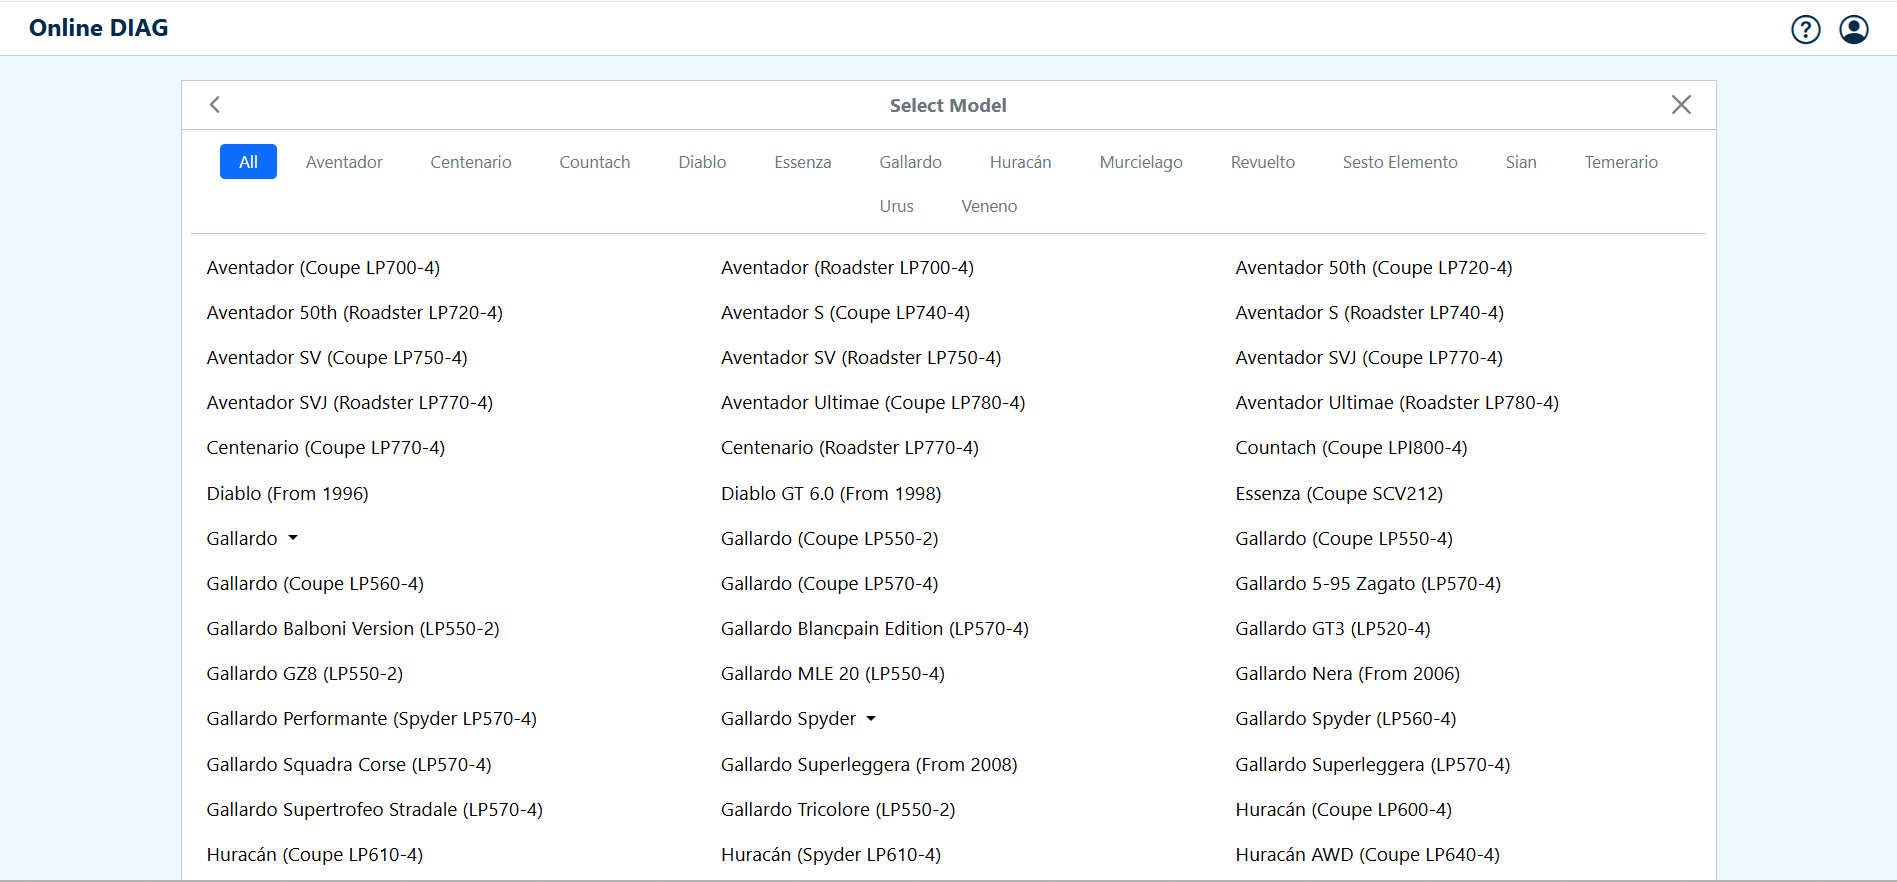This screenshot has width=1897, height=882.
Task: Pick Diablo GT 6.0 (From 1998)
Action: (831, 493)
